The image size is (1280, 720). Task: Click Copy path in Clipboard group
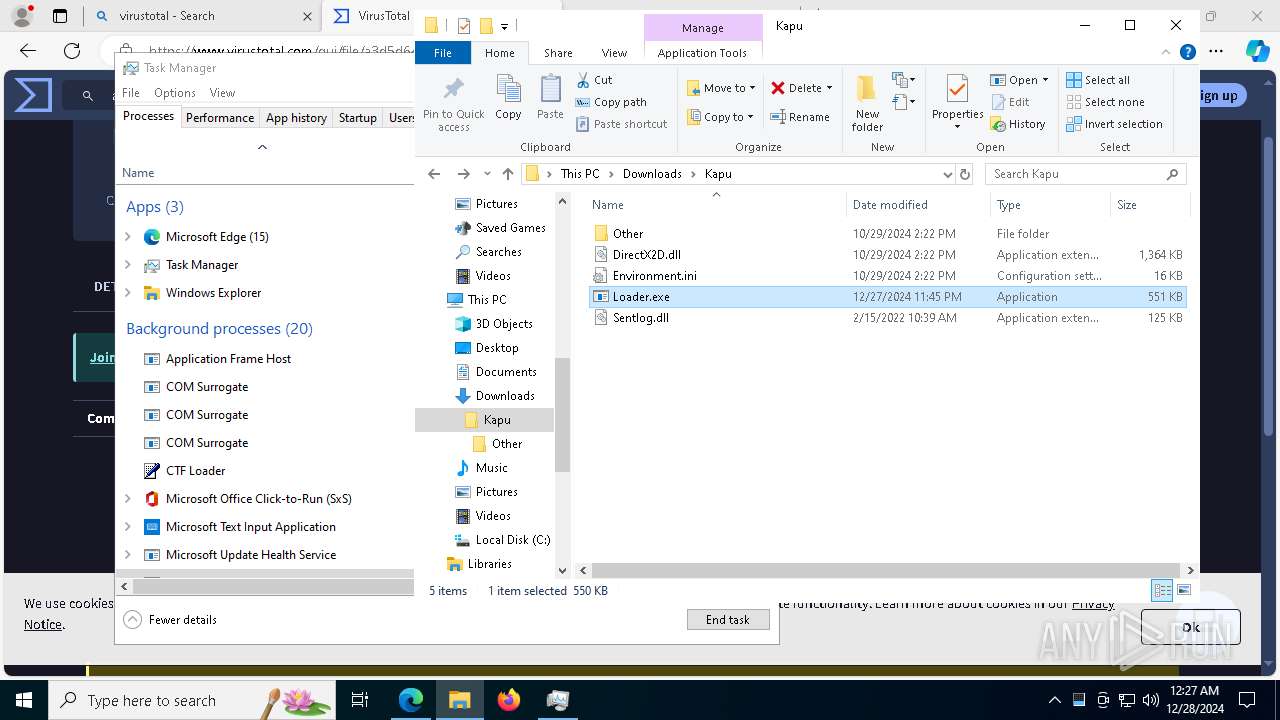[611, 102]
